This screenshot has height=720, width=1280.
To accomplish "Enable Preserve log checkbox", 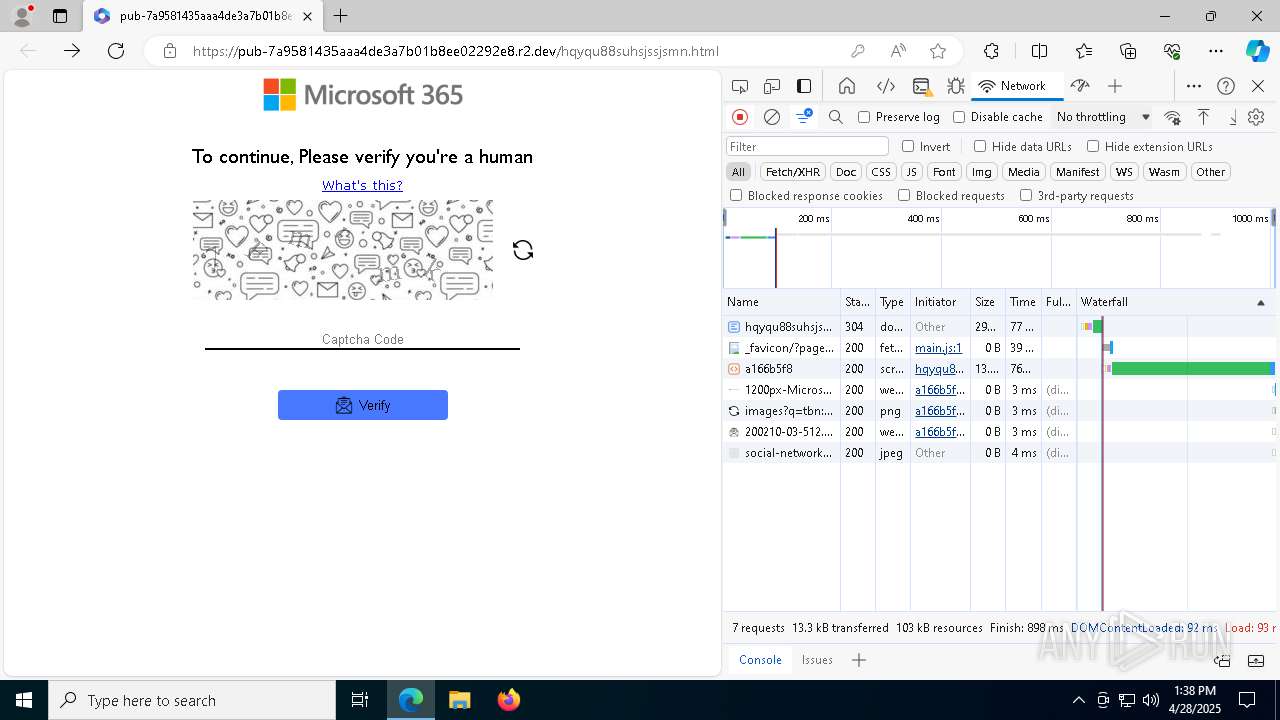I will (864, 117).
